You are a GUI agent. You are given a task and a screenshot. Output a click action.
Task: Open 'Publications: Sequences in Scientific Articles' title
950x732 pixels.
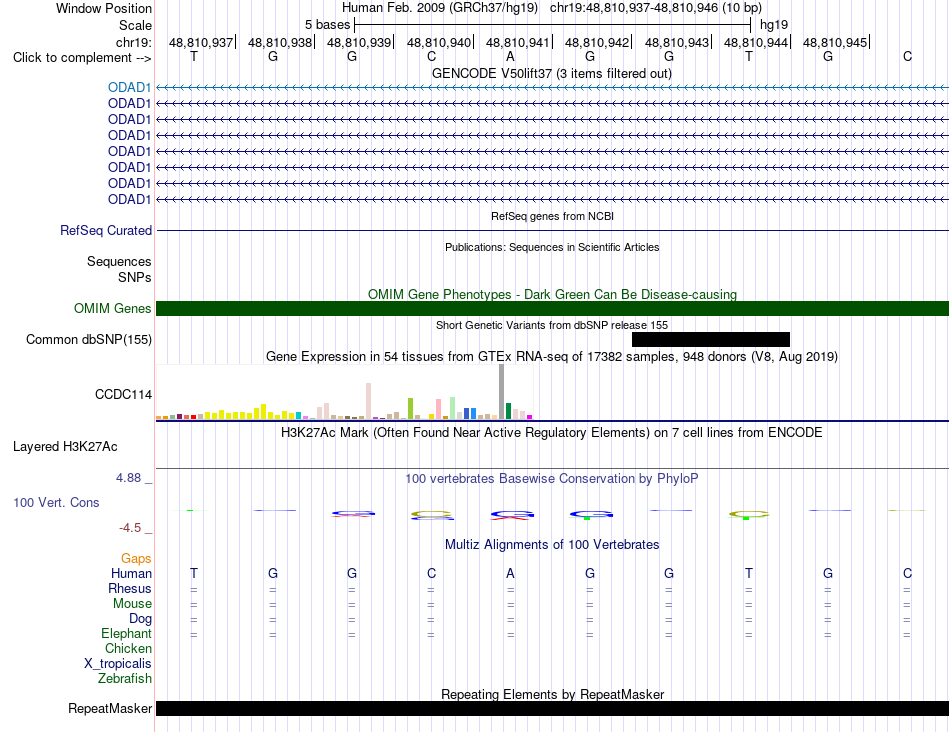(552, 247)
